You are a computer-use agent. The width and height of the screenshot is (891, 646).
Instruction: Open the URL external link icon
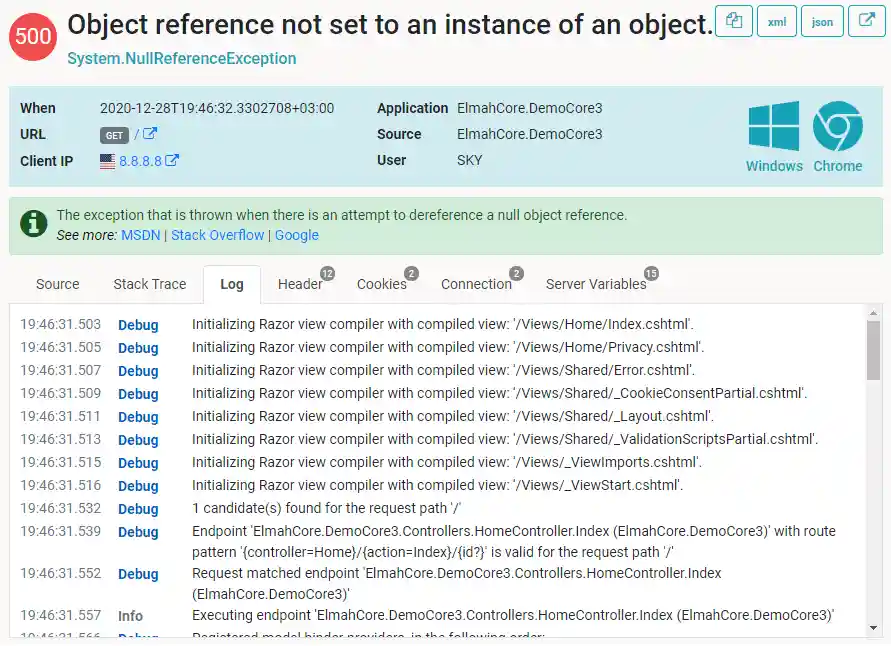point(150,134)
